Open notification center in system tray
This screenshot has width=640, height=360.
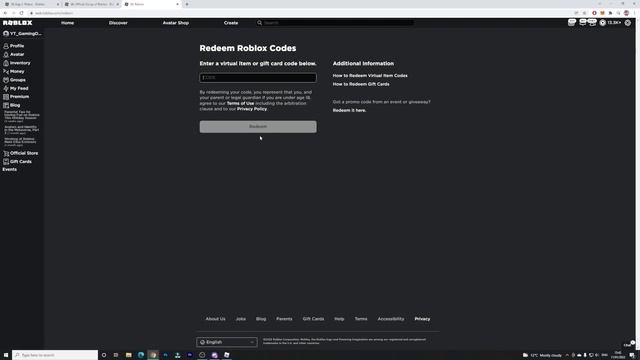[632, 355]
